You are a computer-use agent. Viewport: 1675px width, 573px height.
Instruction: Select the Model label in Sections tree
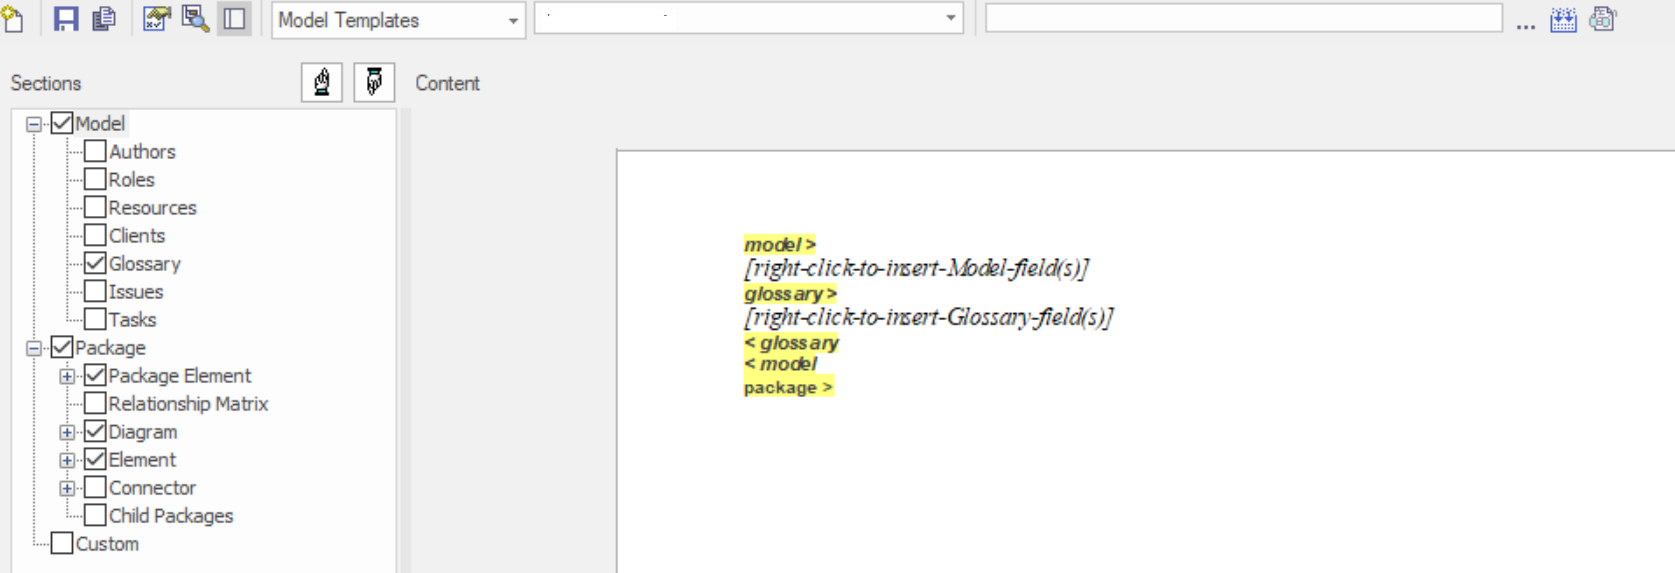click(x=100, y=123)
